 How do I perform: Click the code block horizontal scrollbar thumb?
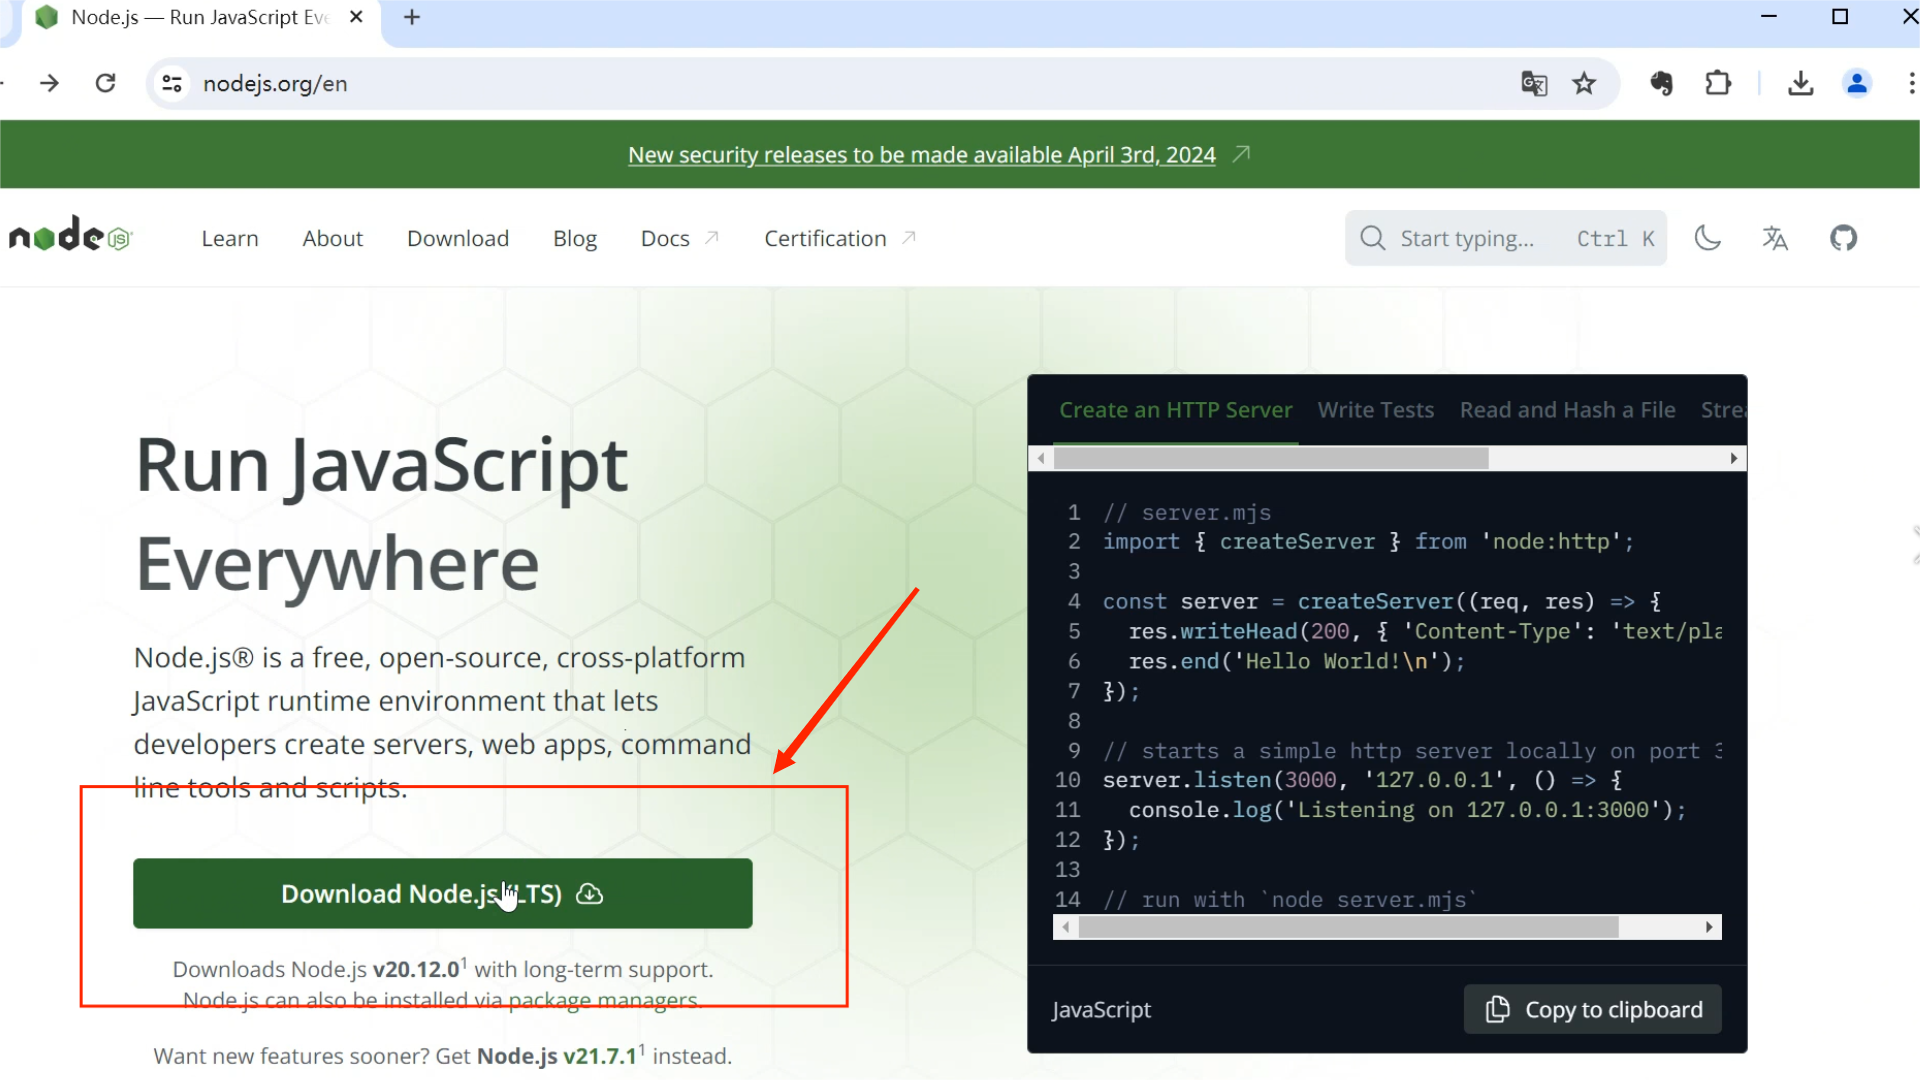[x=1348, y=927]
